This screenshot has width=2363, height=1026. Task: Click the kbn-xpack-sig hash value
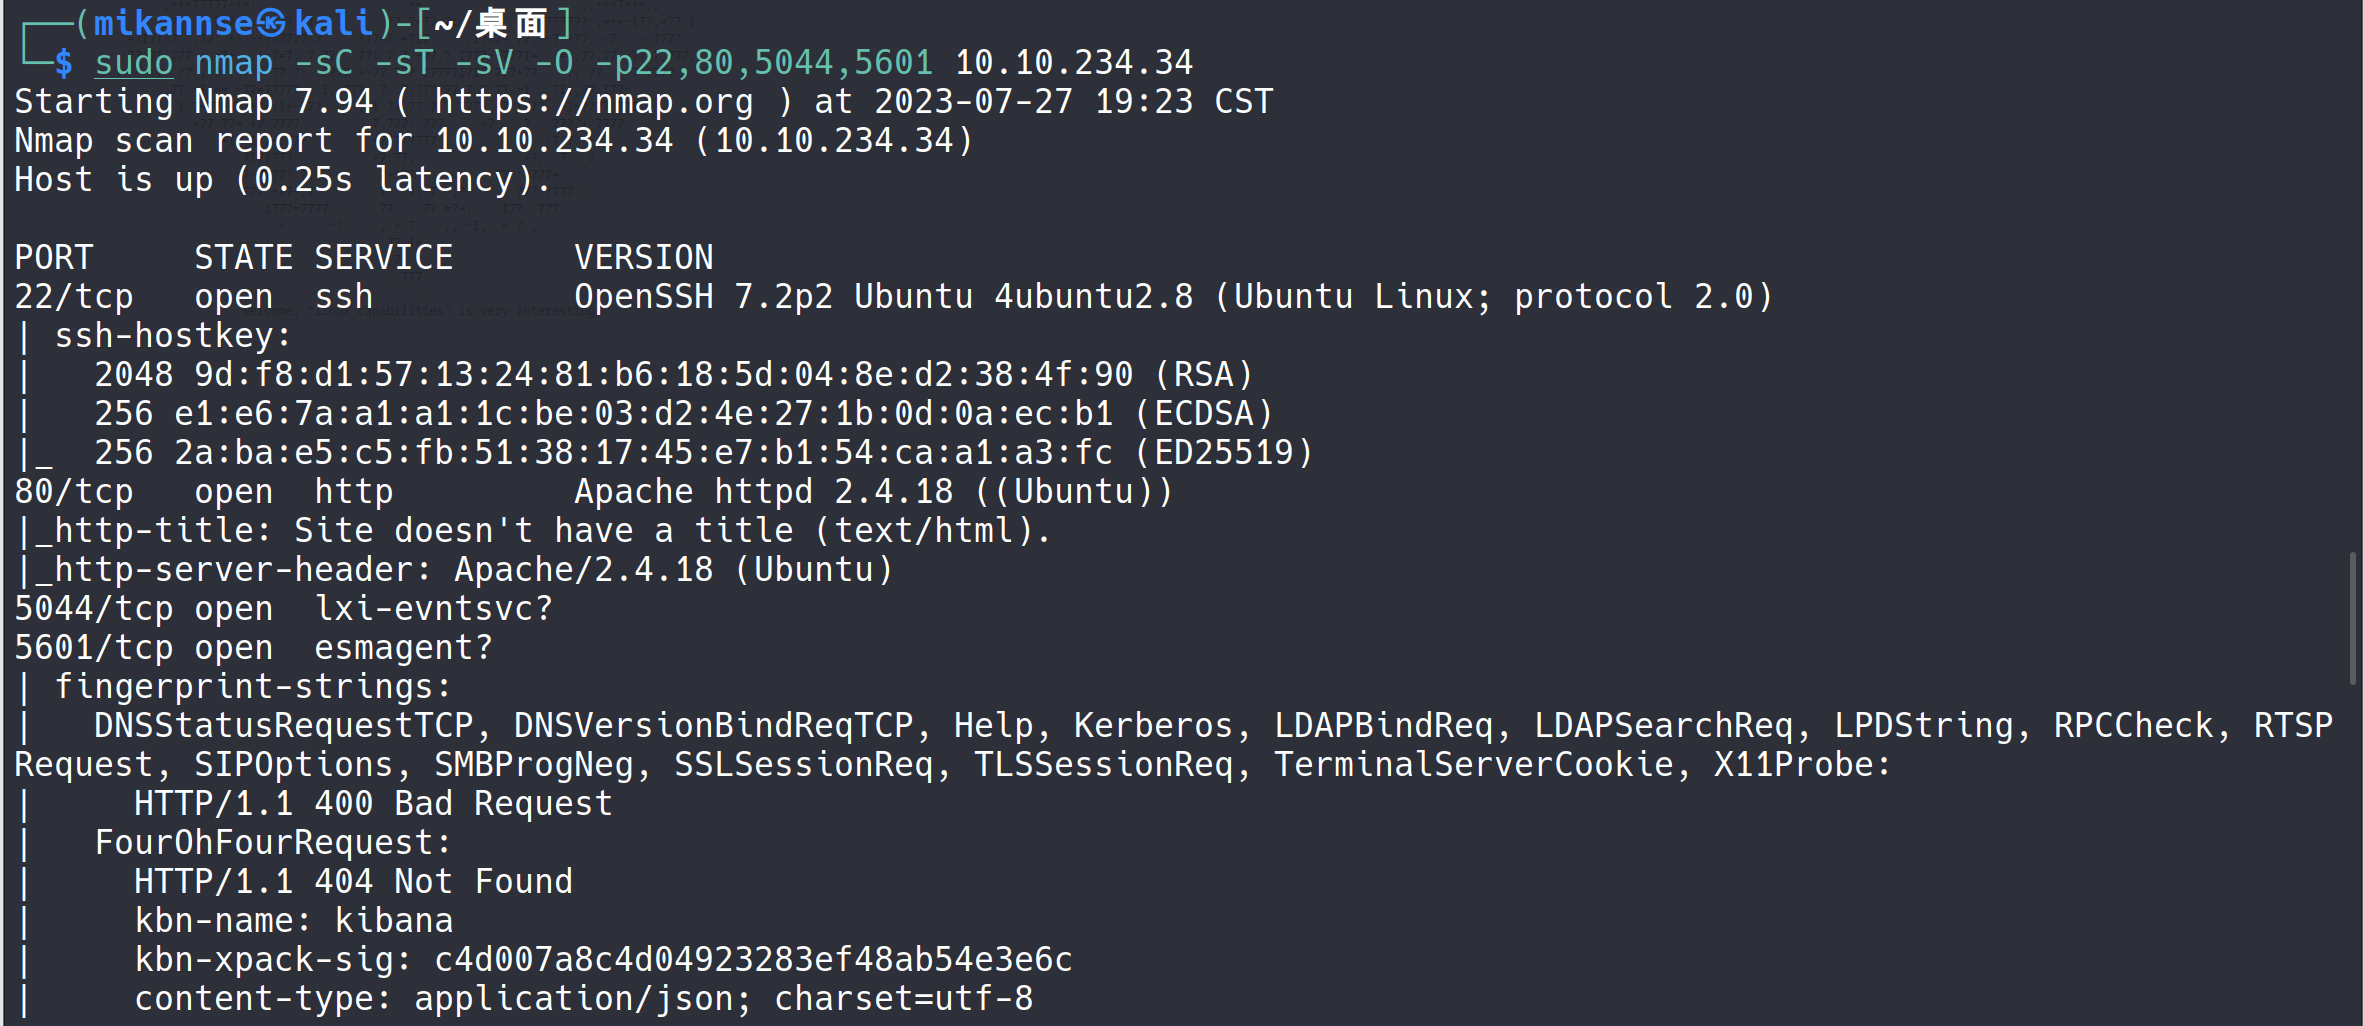[x=752, y=960]
